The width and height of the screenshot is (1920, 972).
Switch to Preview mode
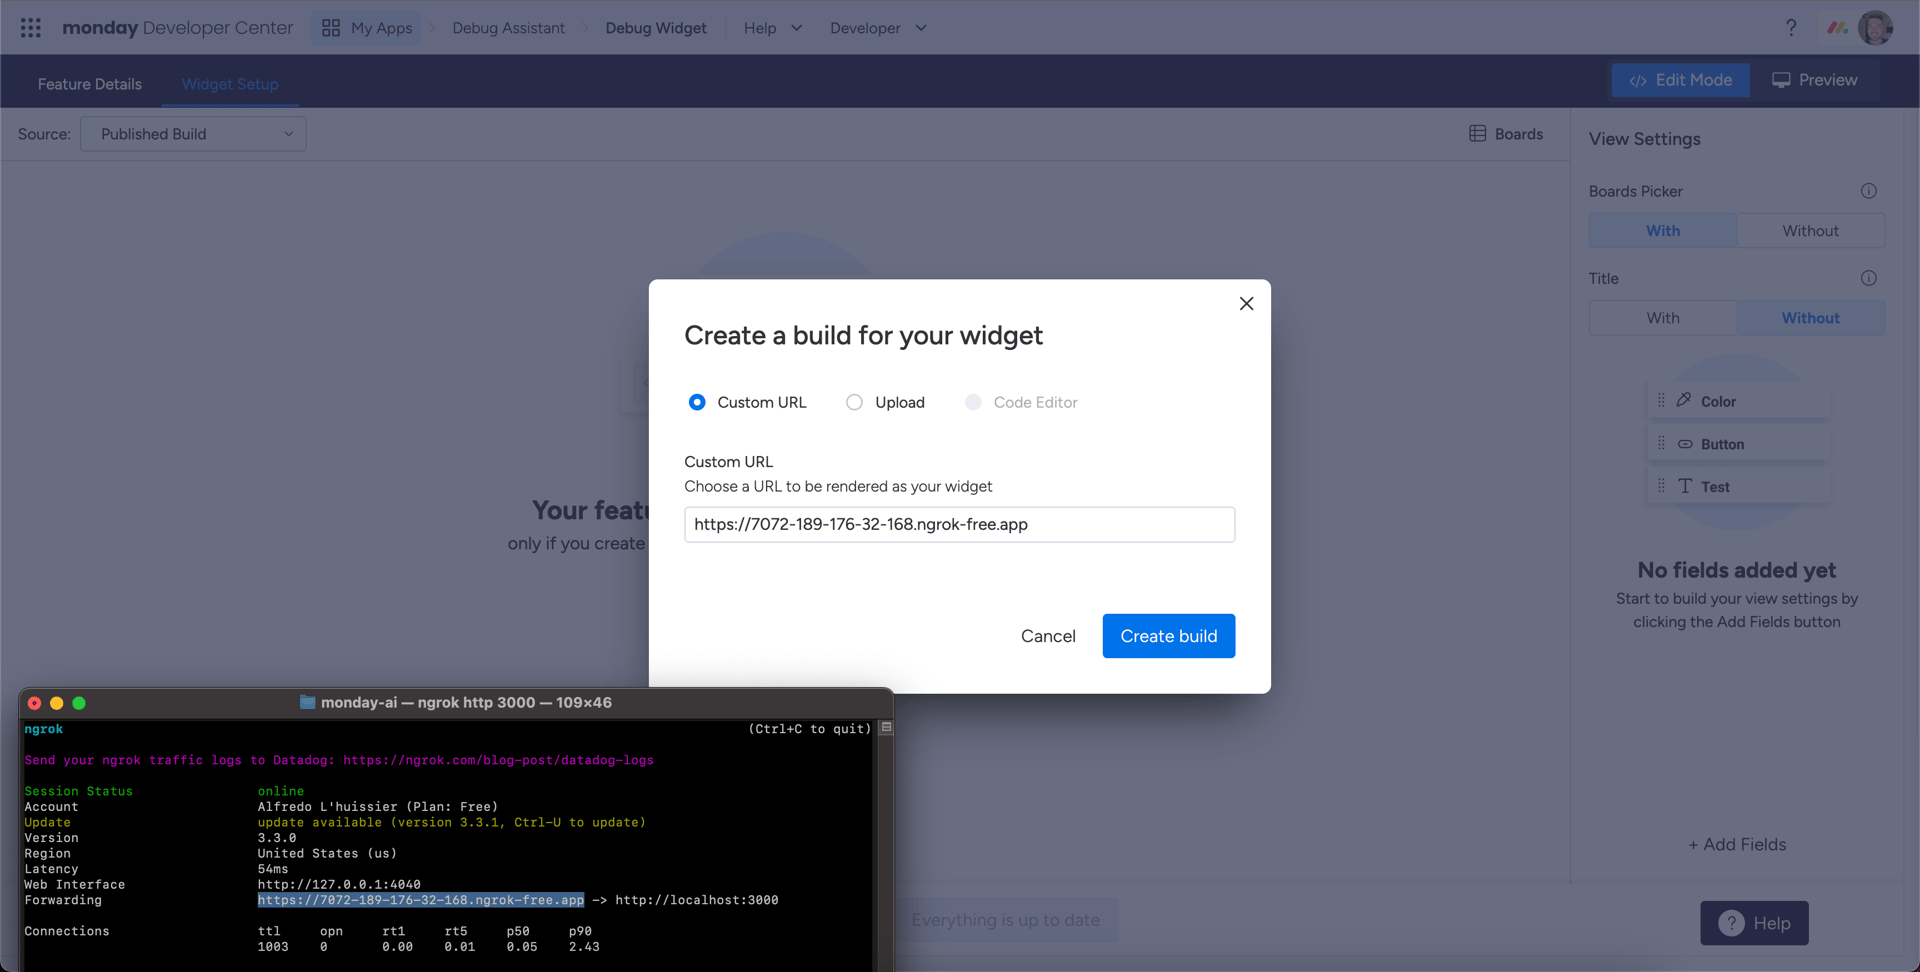click(1815, 80)
